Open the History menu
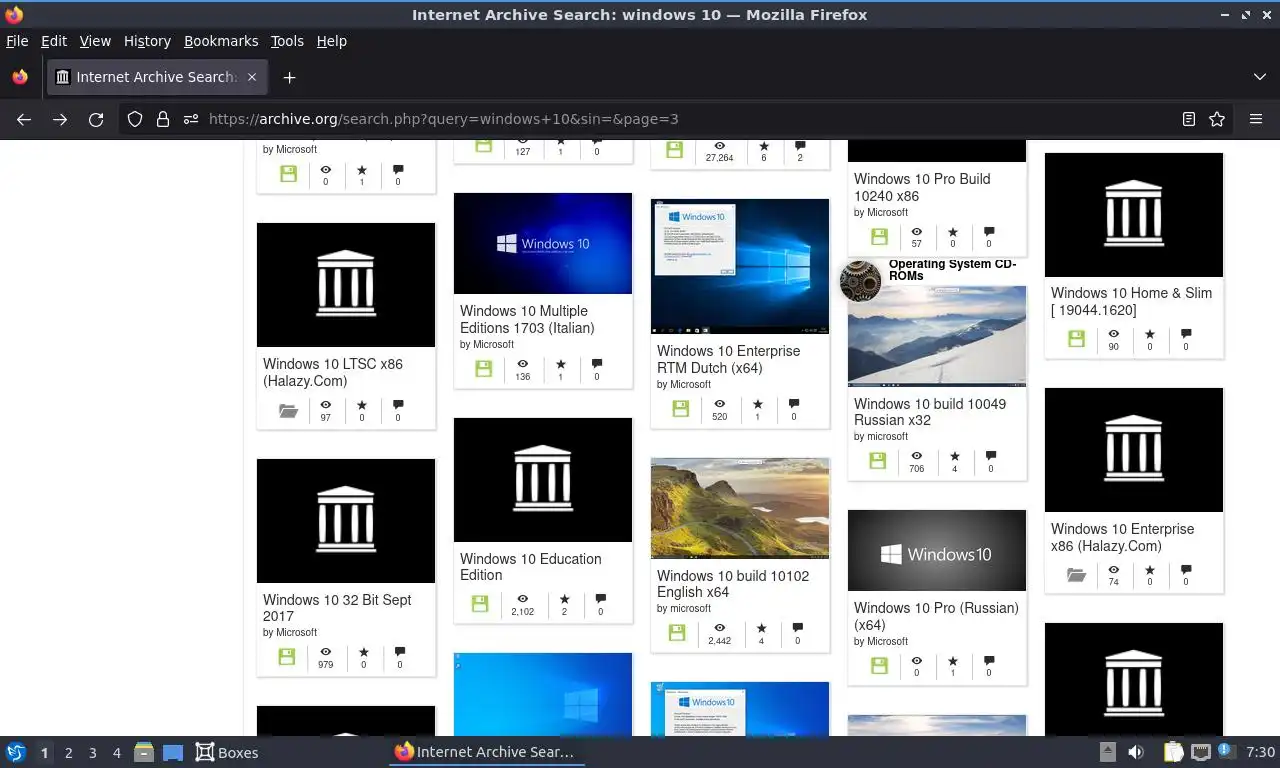Viewport: 1280px width, 768px height. pyautogui.click(x=147, y=41)
